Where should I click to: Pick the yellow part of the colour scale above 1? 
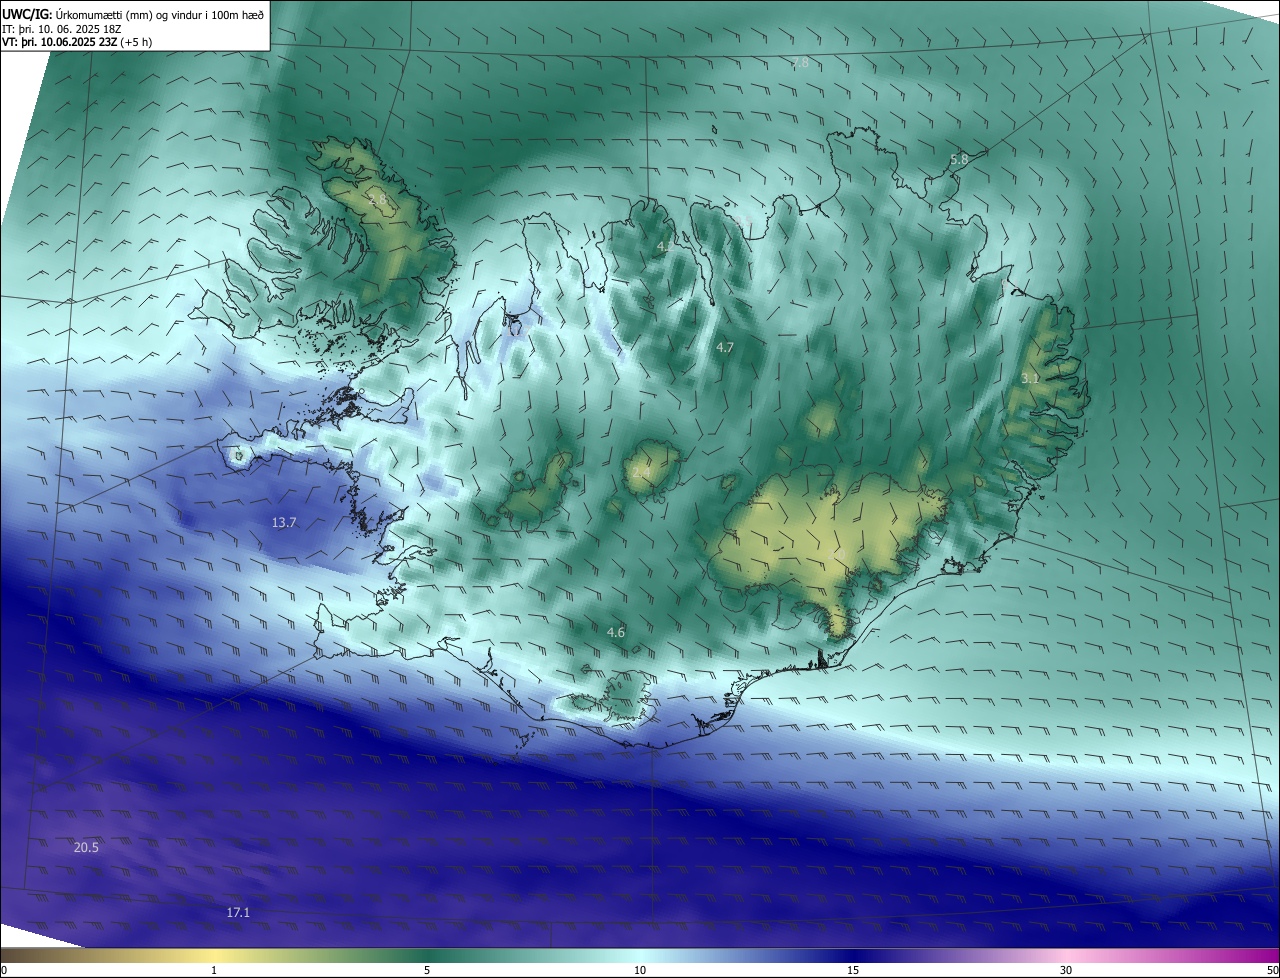[214, 955]
